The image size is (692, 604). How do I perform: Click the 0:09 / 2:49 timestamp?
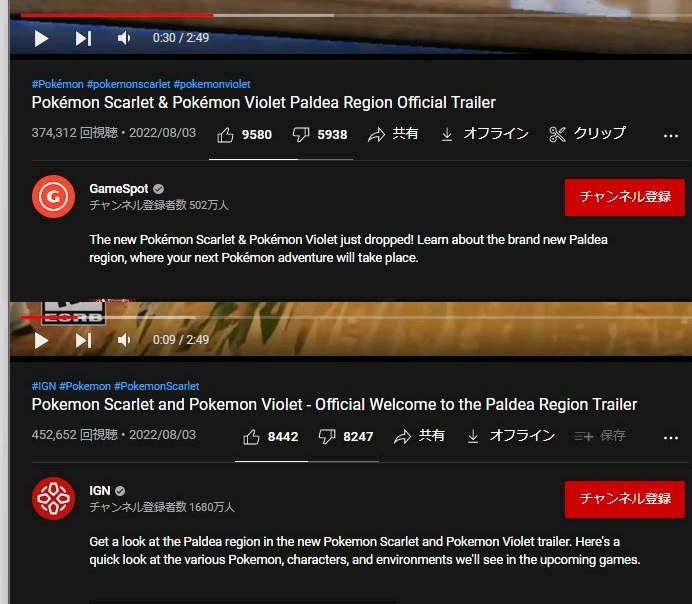181,340
